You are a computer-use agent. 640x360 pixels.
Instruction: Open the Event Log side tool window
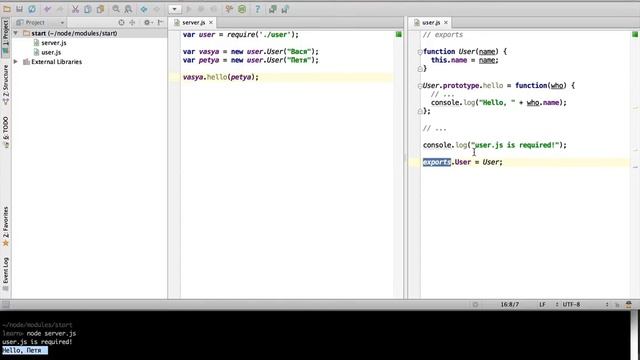[5, 273]
